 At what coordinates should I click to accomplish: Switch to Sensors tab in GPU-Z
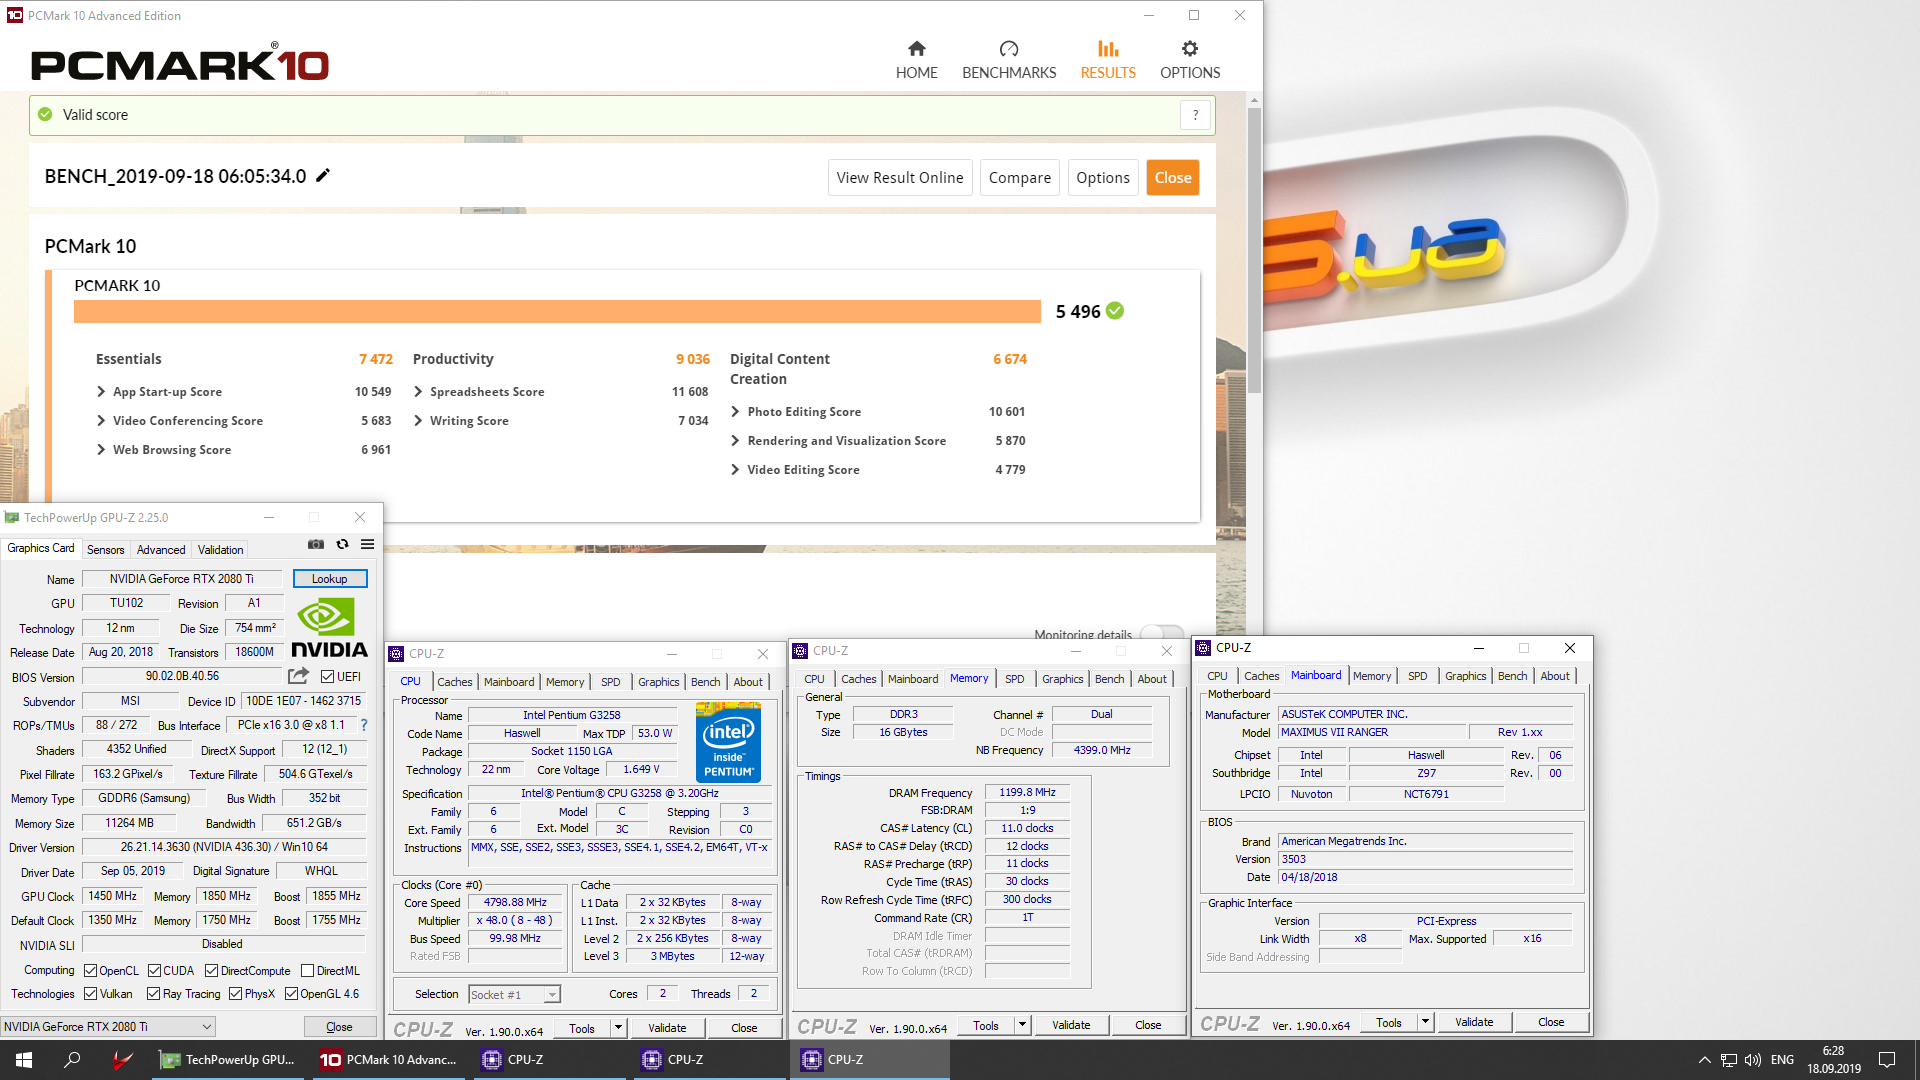pos(106,550)
